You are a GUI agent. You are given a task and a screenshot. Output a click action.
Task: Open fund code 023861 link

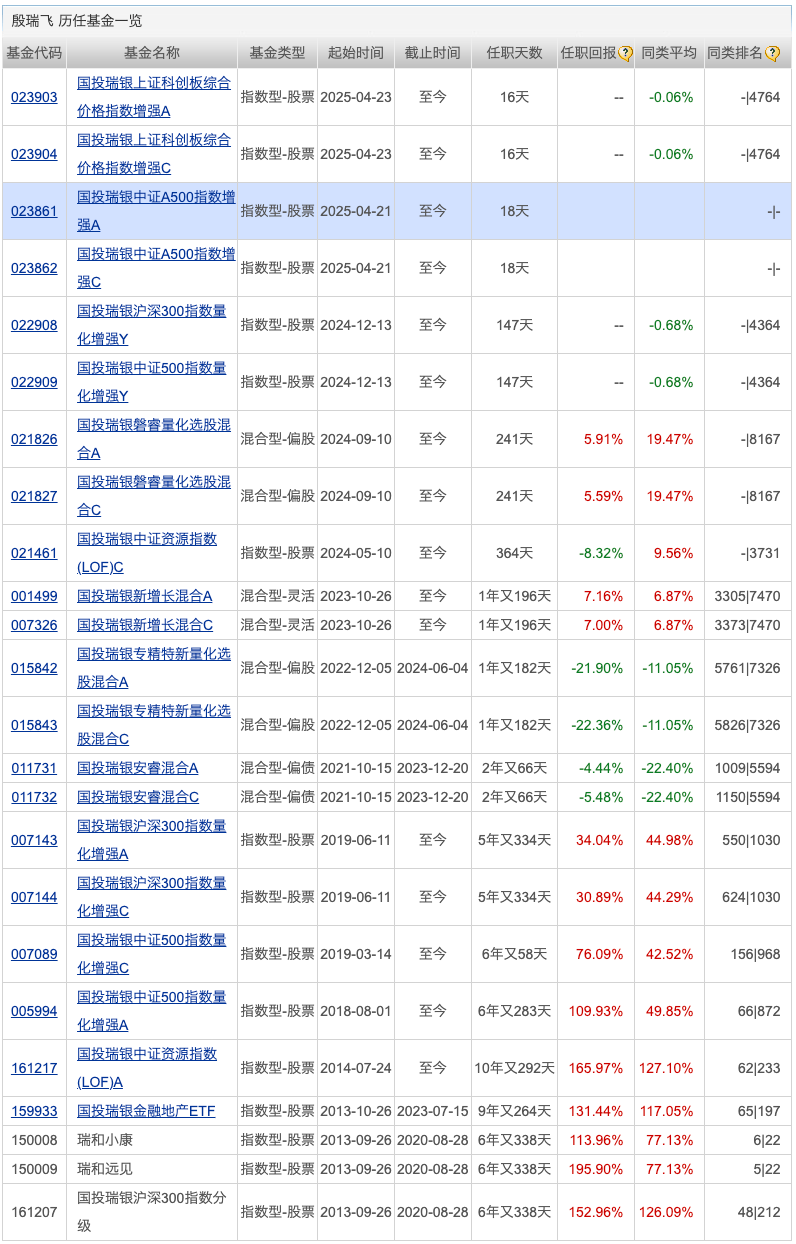(34, 211)
